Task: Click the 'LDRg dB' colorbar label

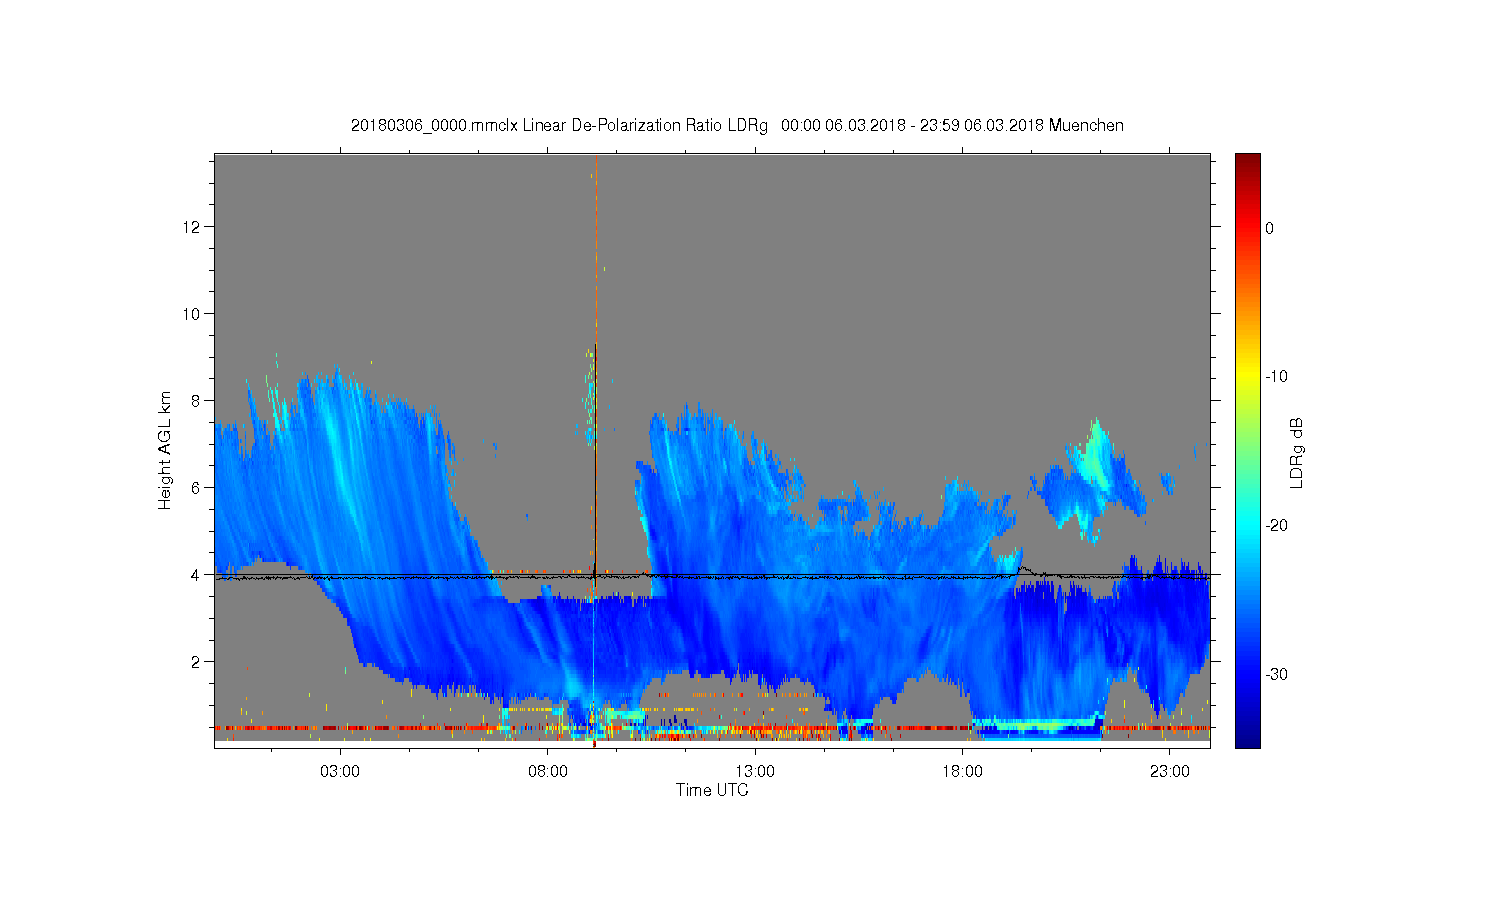Action: click(x=1296, y=452)
